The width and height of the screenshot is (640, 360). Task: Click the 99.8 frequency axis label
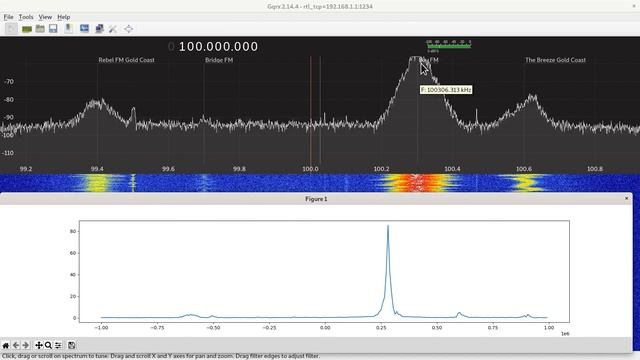[239, 169]
